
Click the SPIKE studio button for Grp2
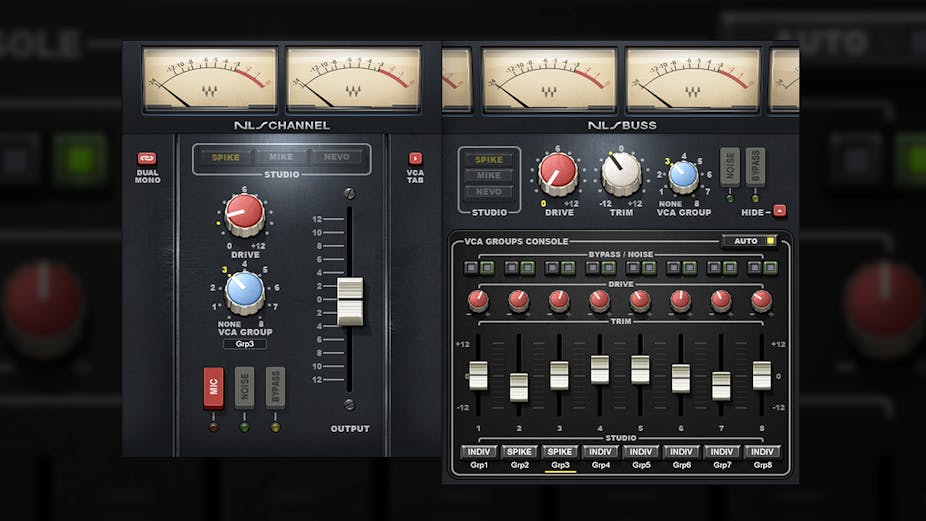coord(519,451)
